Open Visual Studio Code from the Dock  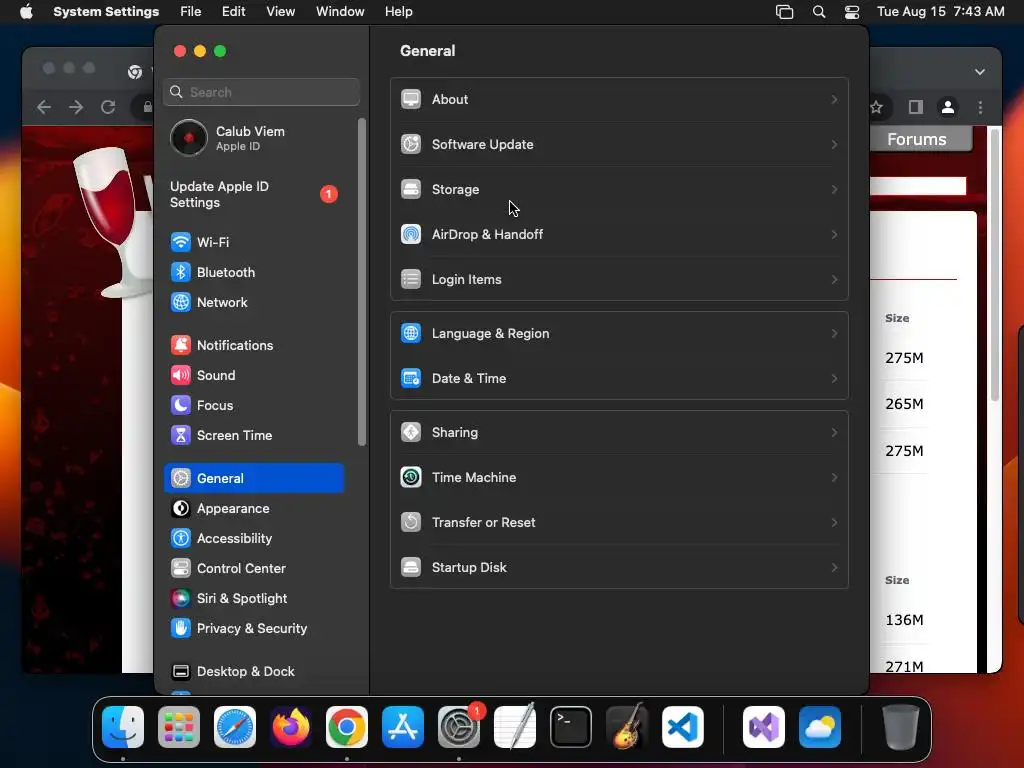click(682, 727)
